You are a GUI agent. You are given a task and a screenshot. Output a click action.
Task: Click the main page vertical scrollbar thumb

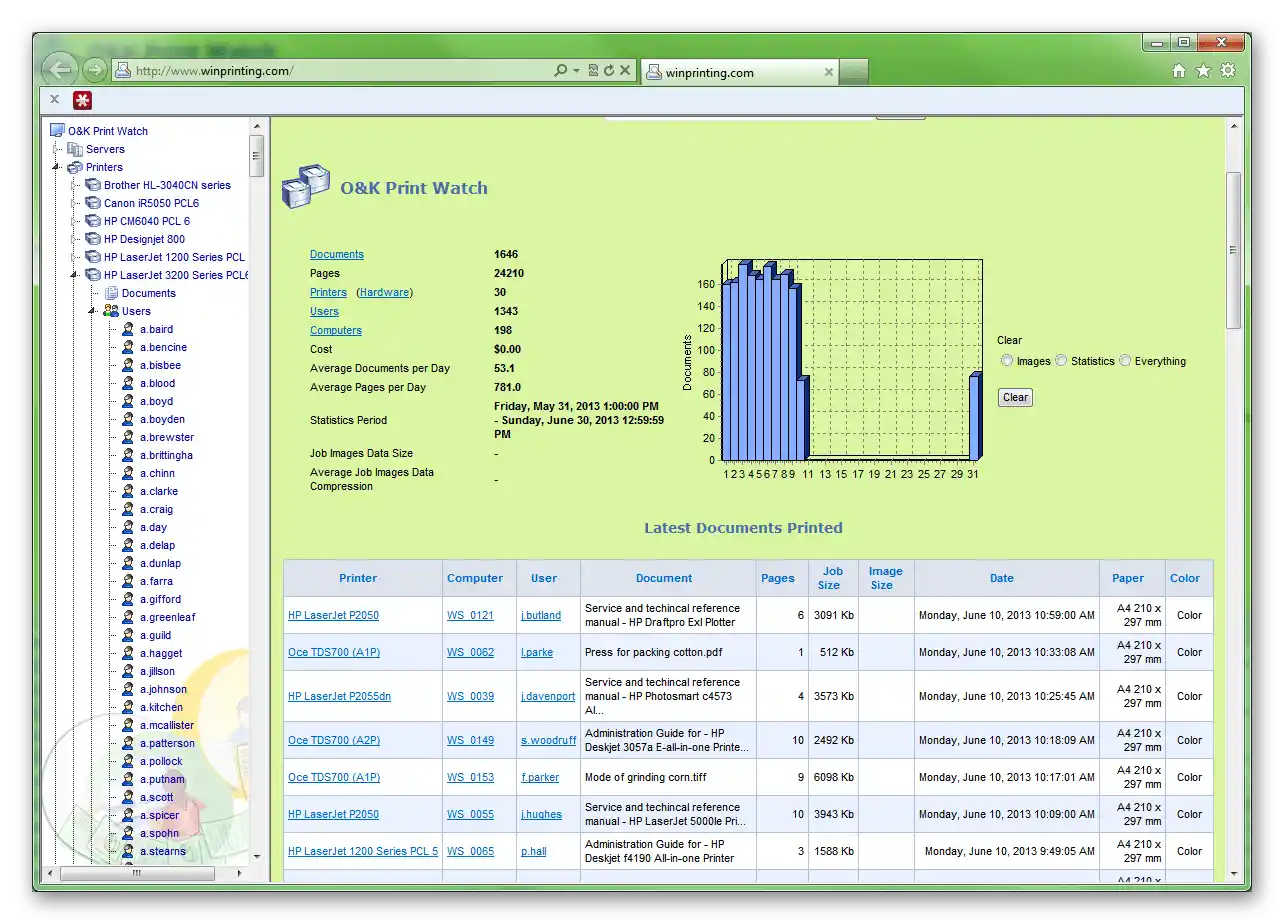click(x=1233, y=250)
